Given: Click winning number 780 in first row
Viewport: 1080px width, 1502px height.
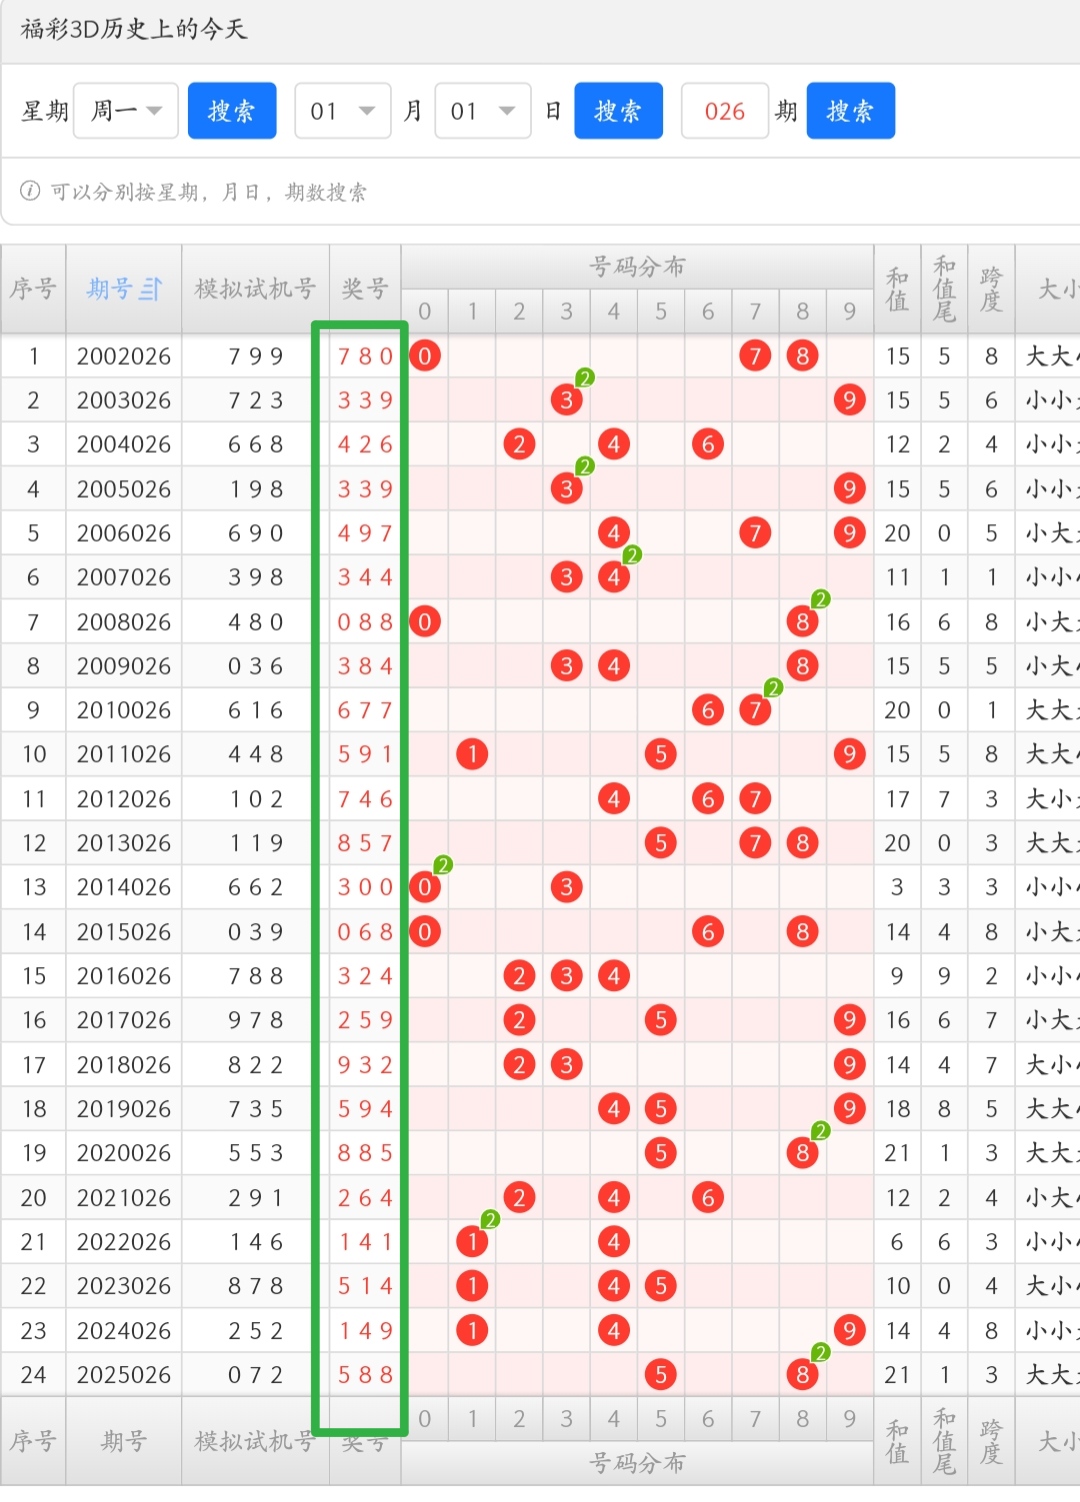Looking at the screenshot, I should click(365, 356).
